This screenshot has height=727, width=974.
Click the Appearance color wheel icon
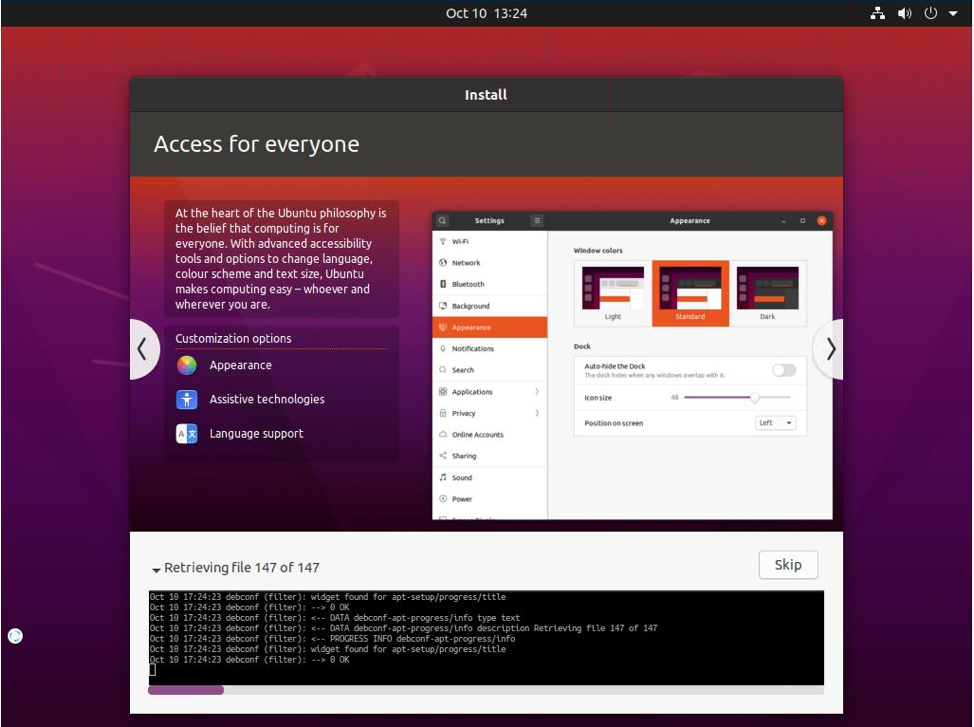pos(186,365)
